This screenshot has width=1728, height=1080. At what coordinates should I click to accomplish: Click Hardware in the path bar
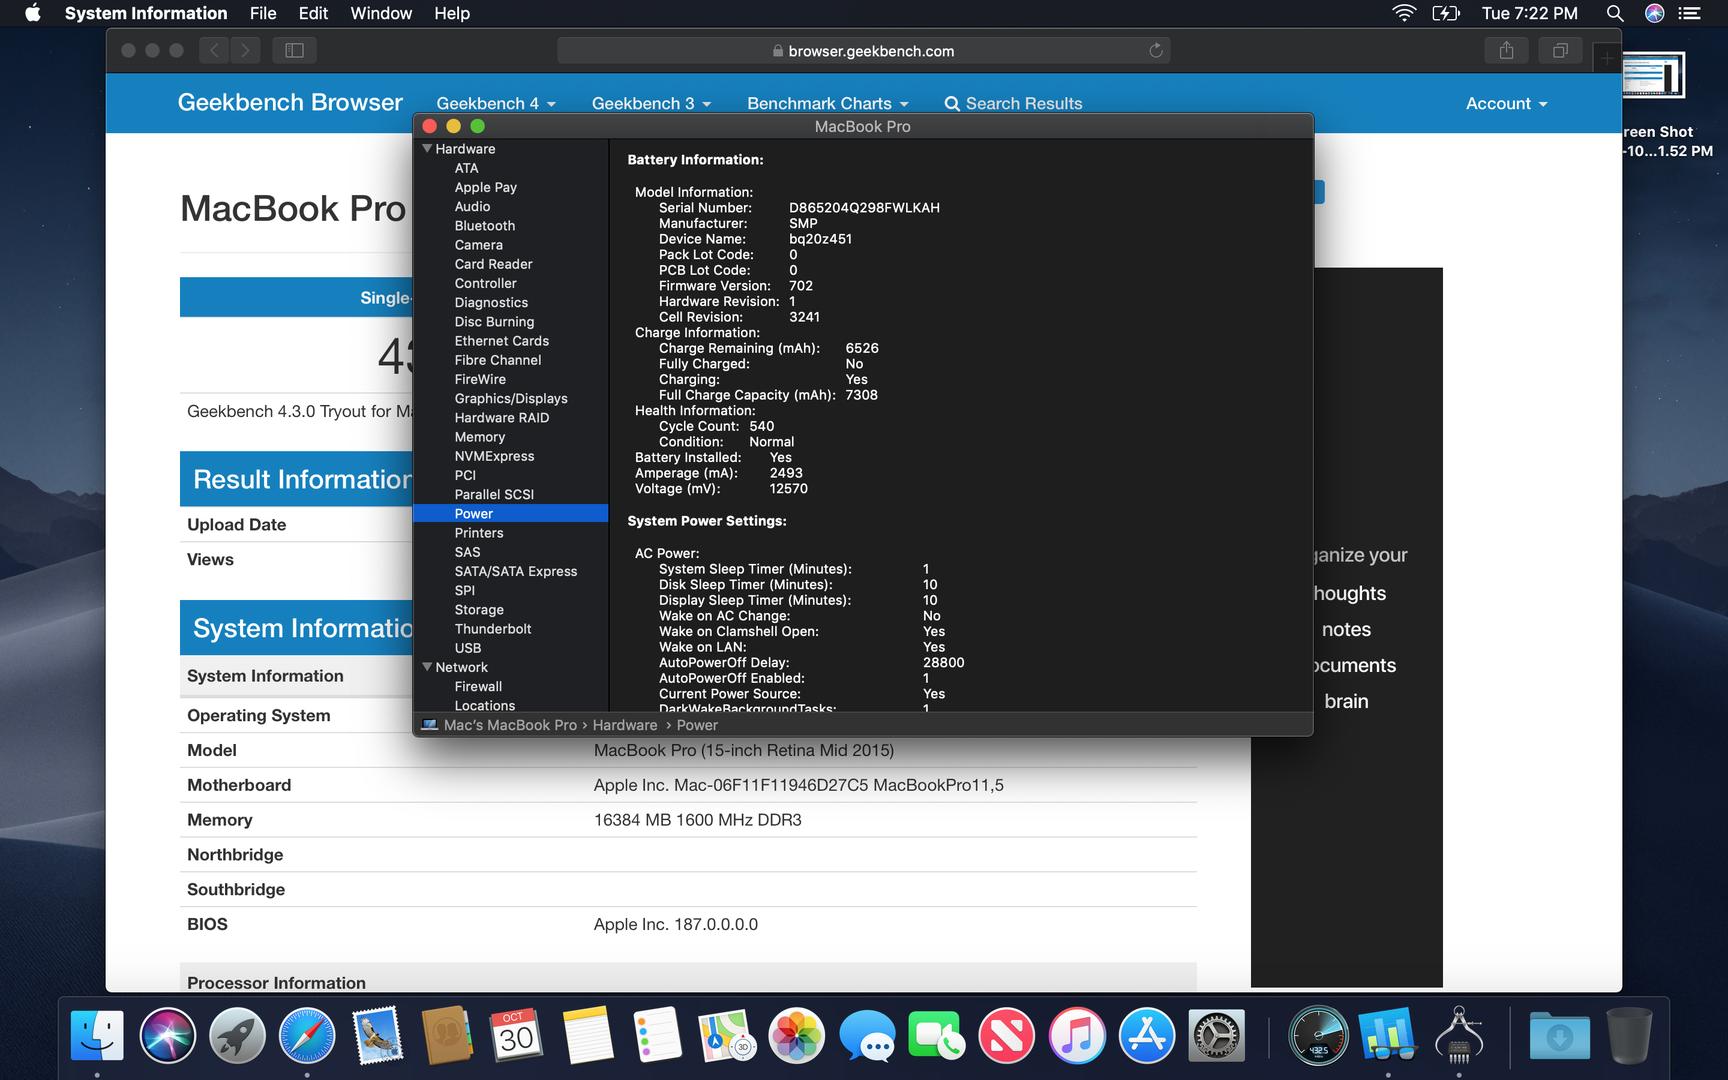click(x=625, y=725)
